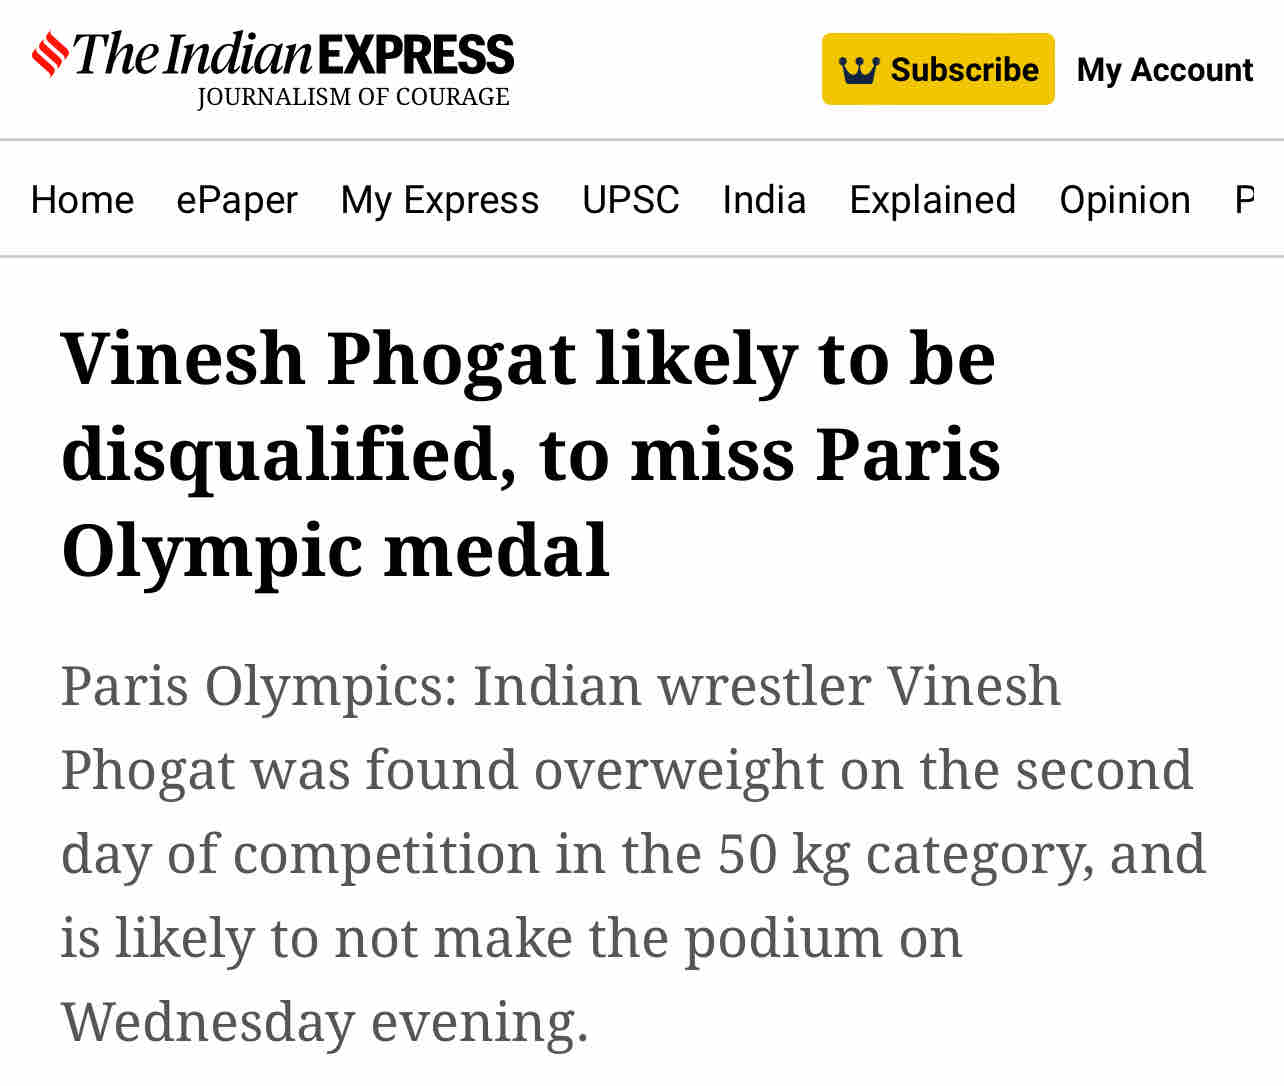Click the cut-off nav item after Opinion
1284x1086 pixels.
1245,200
